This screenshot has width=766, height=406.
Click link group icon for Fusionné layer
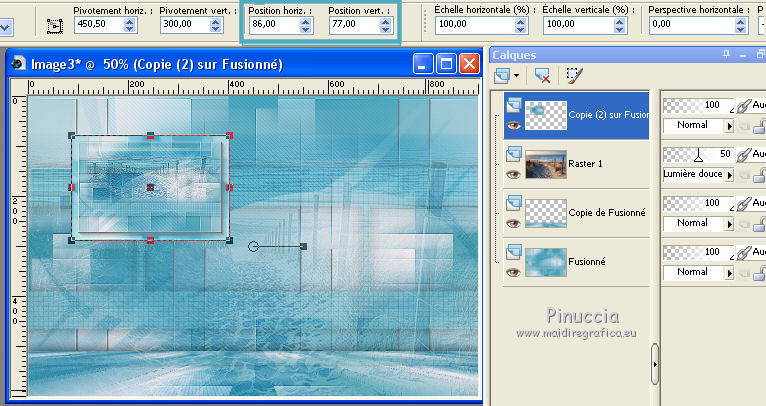click(744, 253)
